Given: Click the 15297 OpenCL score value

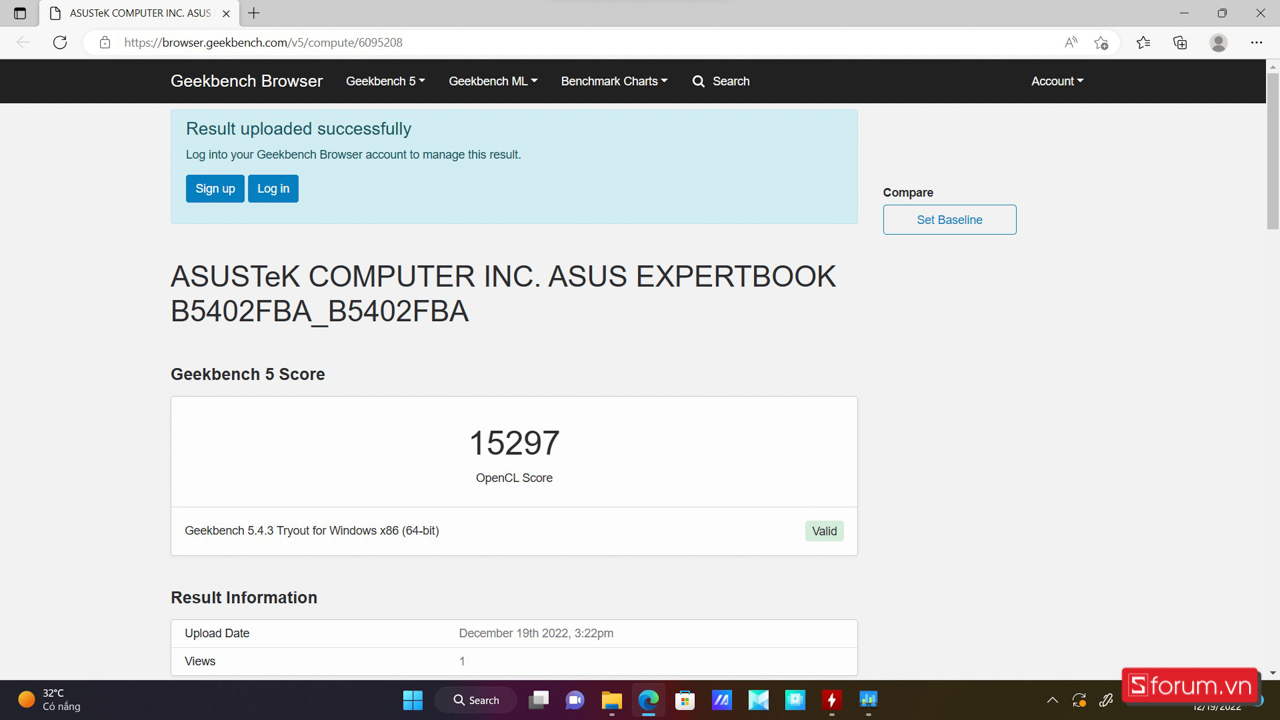Looking at the screenshot, I should tap(514, 443).
